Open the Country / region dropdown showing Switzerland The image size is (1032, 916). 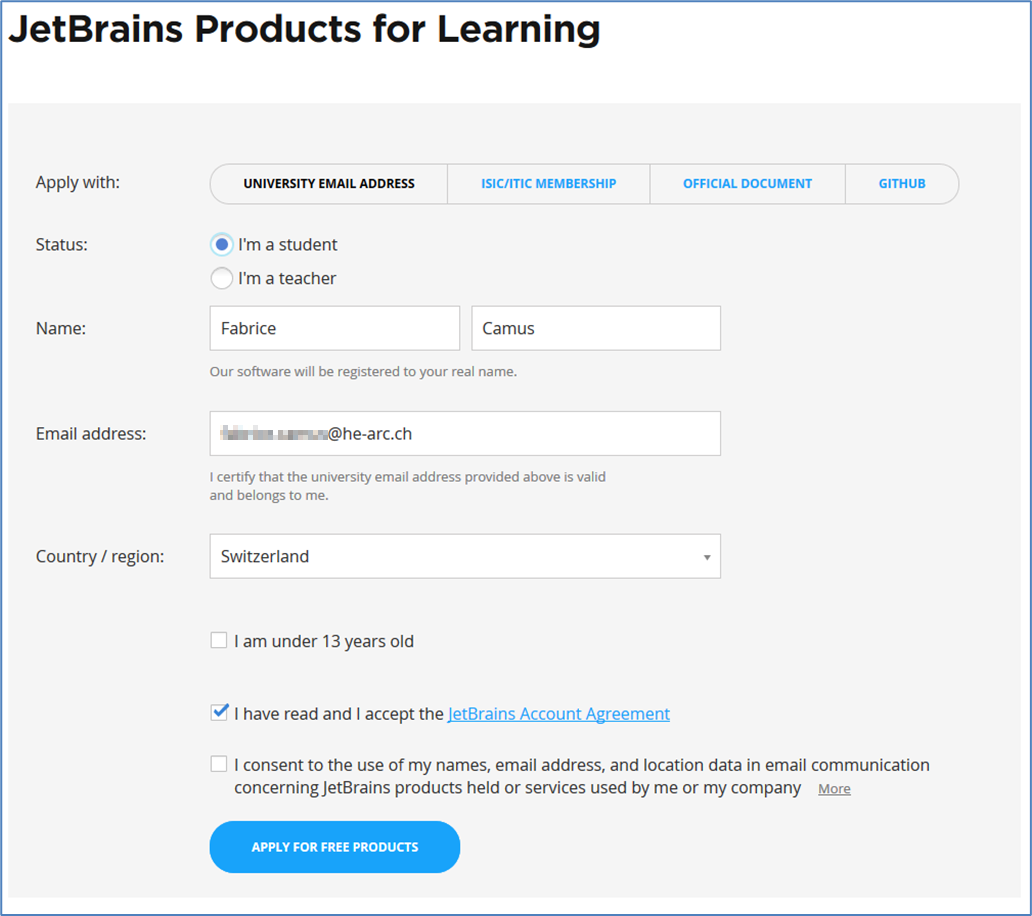point(465,556)
